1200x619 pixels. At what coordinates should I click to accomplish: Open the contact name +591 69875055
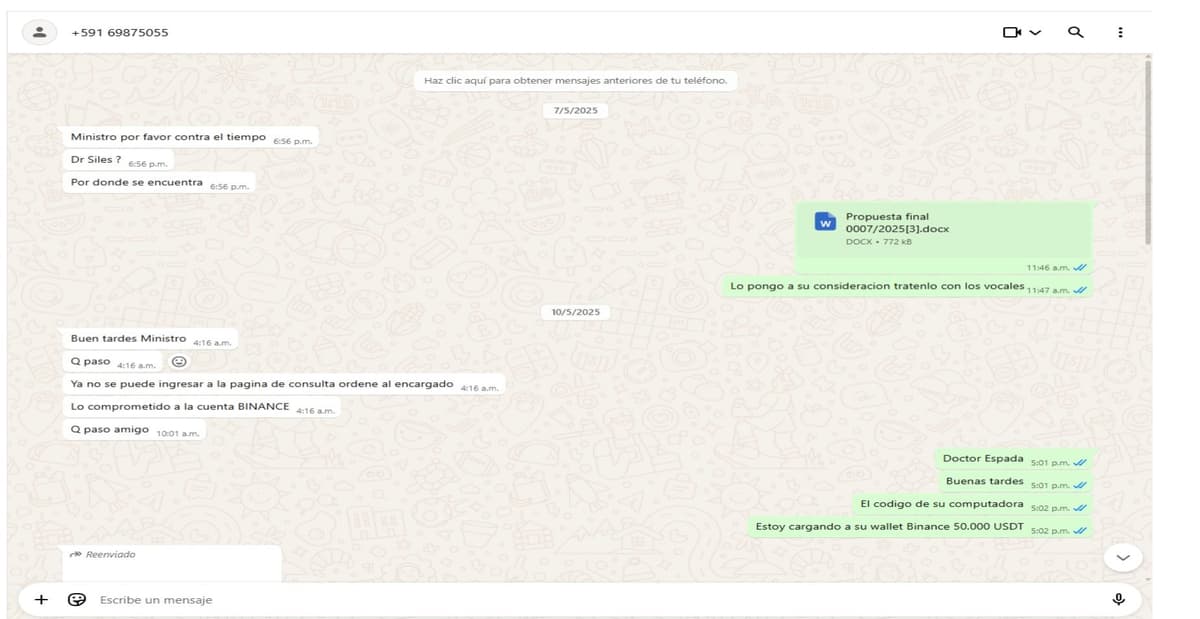click(120, 31)
